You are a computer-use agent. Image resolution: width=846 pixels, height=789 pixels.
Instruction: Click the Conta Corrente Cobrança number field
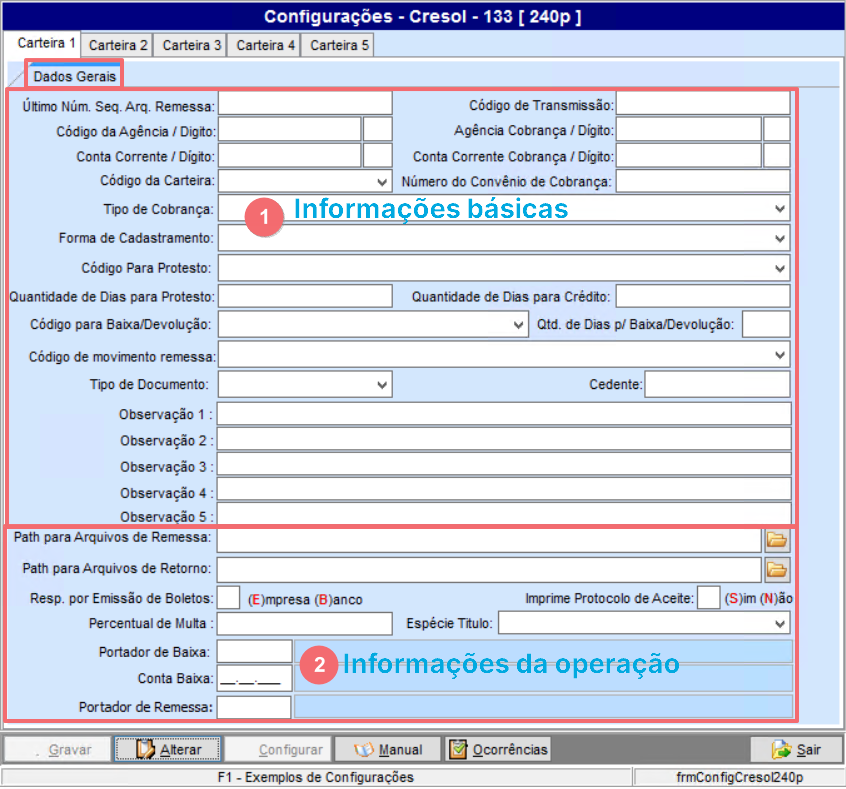click(688, 155)
